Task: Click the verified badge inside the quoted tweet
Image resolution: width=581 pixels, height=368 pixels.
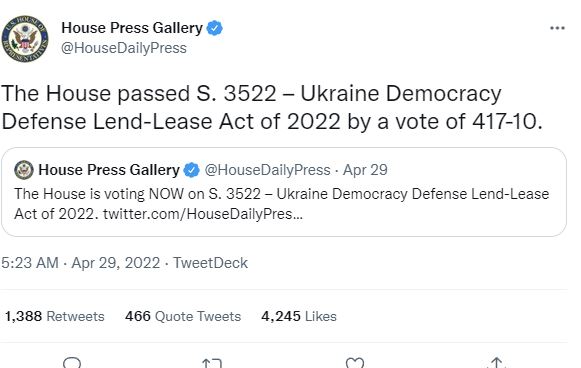Action: 192,170
